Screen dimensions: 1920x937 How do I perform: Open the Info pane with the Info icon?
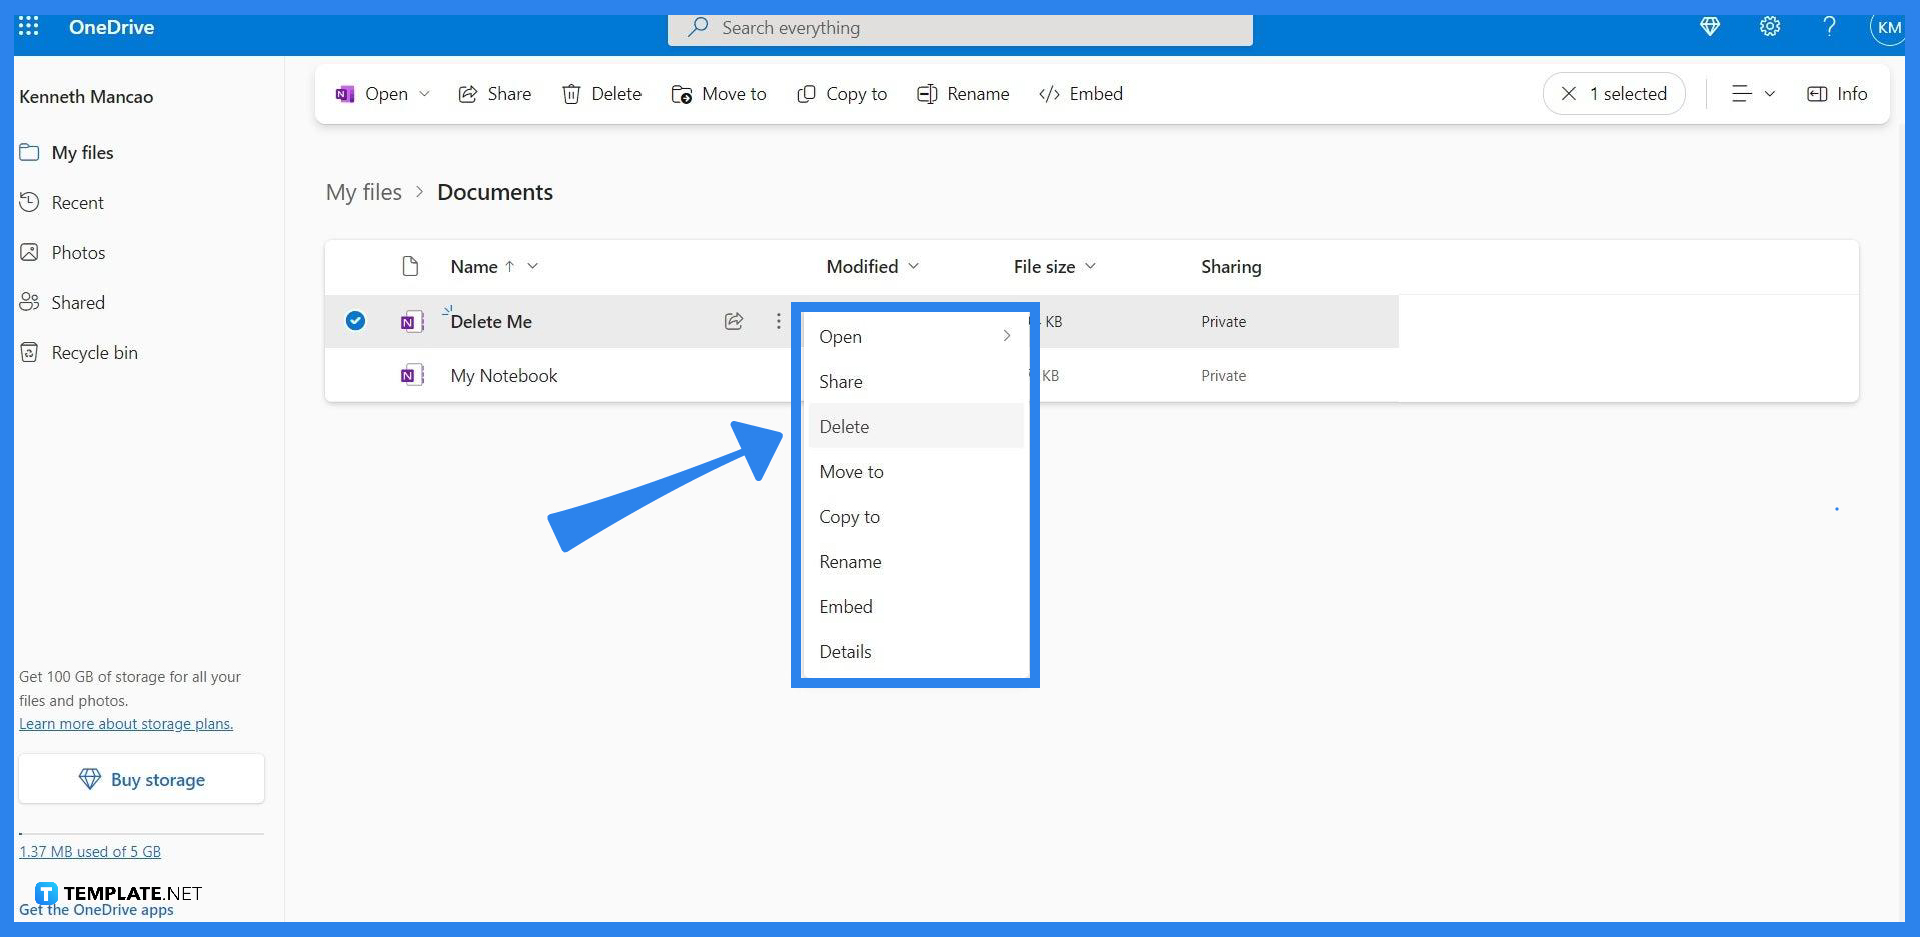[1836, 93]
